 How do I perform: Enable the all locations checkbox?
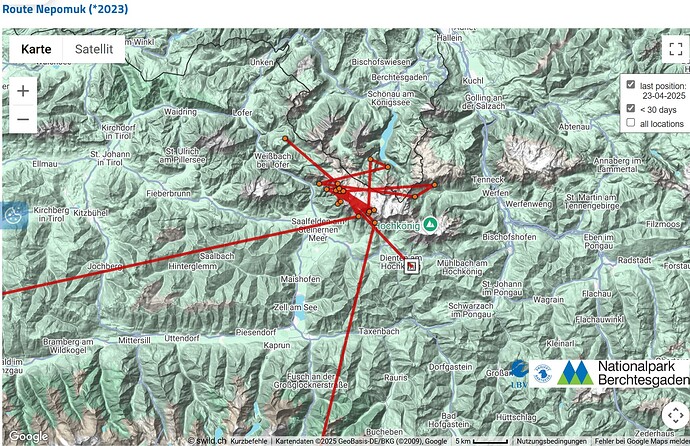(631, 123)
